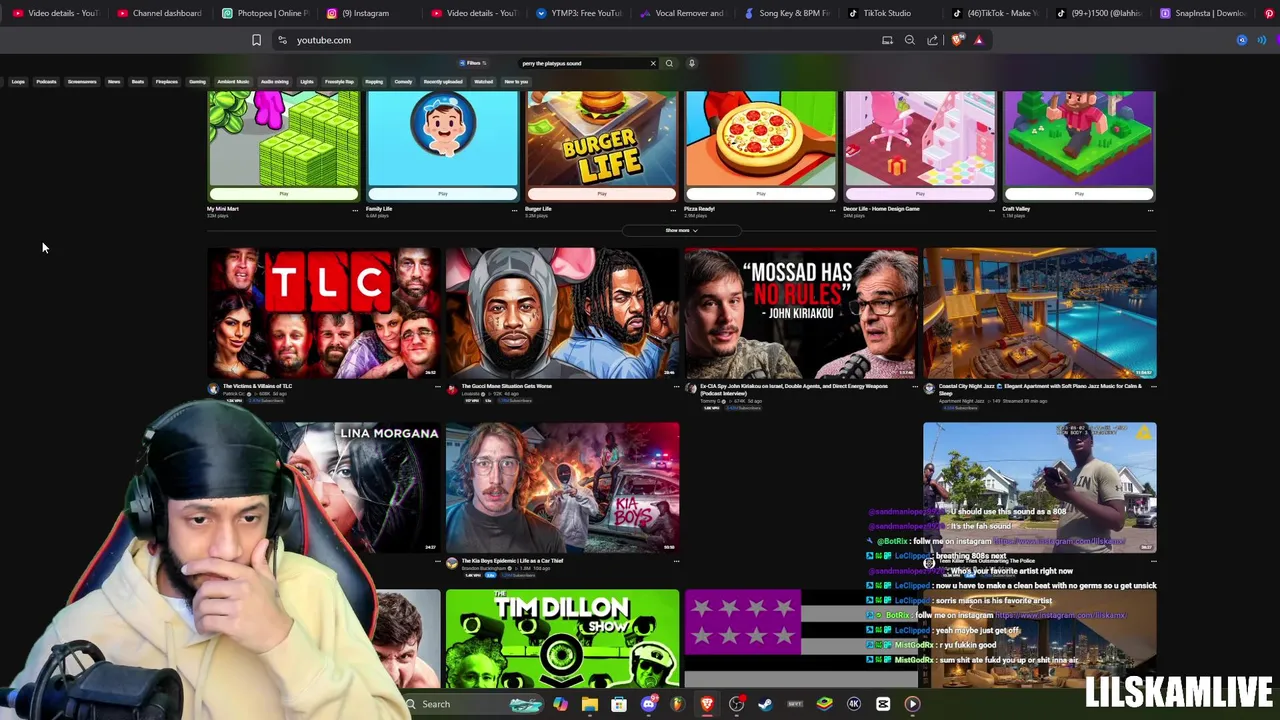Click the YouTube search magnifier button

coord(669,63)
